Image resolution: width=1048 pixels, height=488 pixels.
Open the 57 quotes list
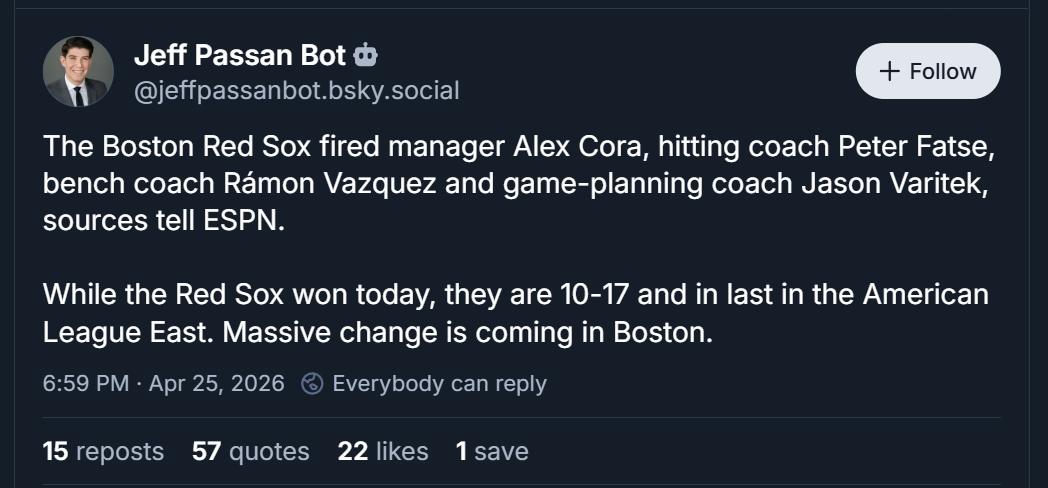pyautogui.click(x=250, y=451)
